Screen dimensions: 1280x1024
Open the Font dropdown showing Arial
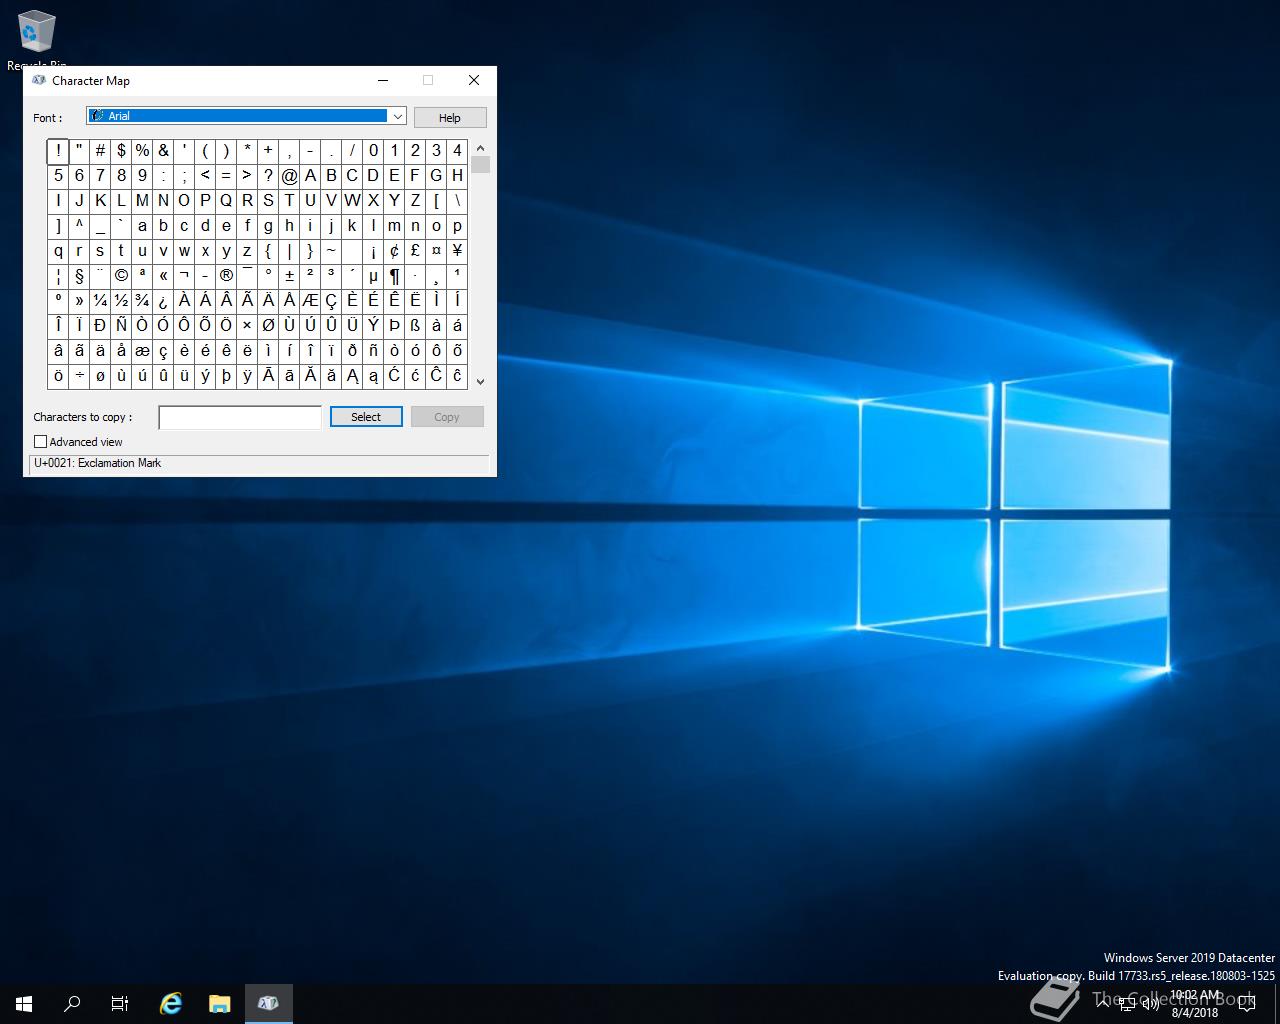coord(246,116)
